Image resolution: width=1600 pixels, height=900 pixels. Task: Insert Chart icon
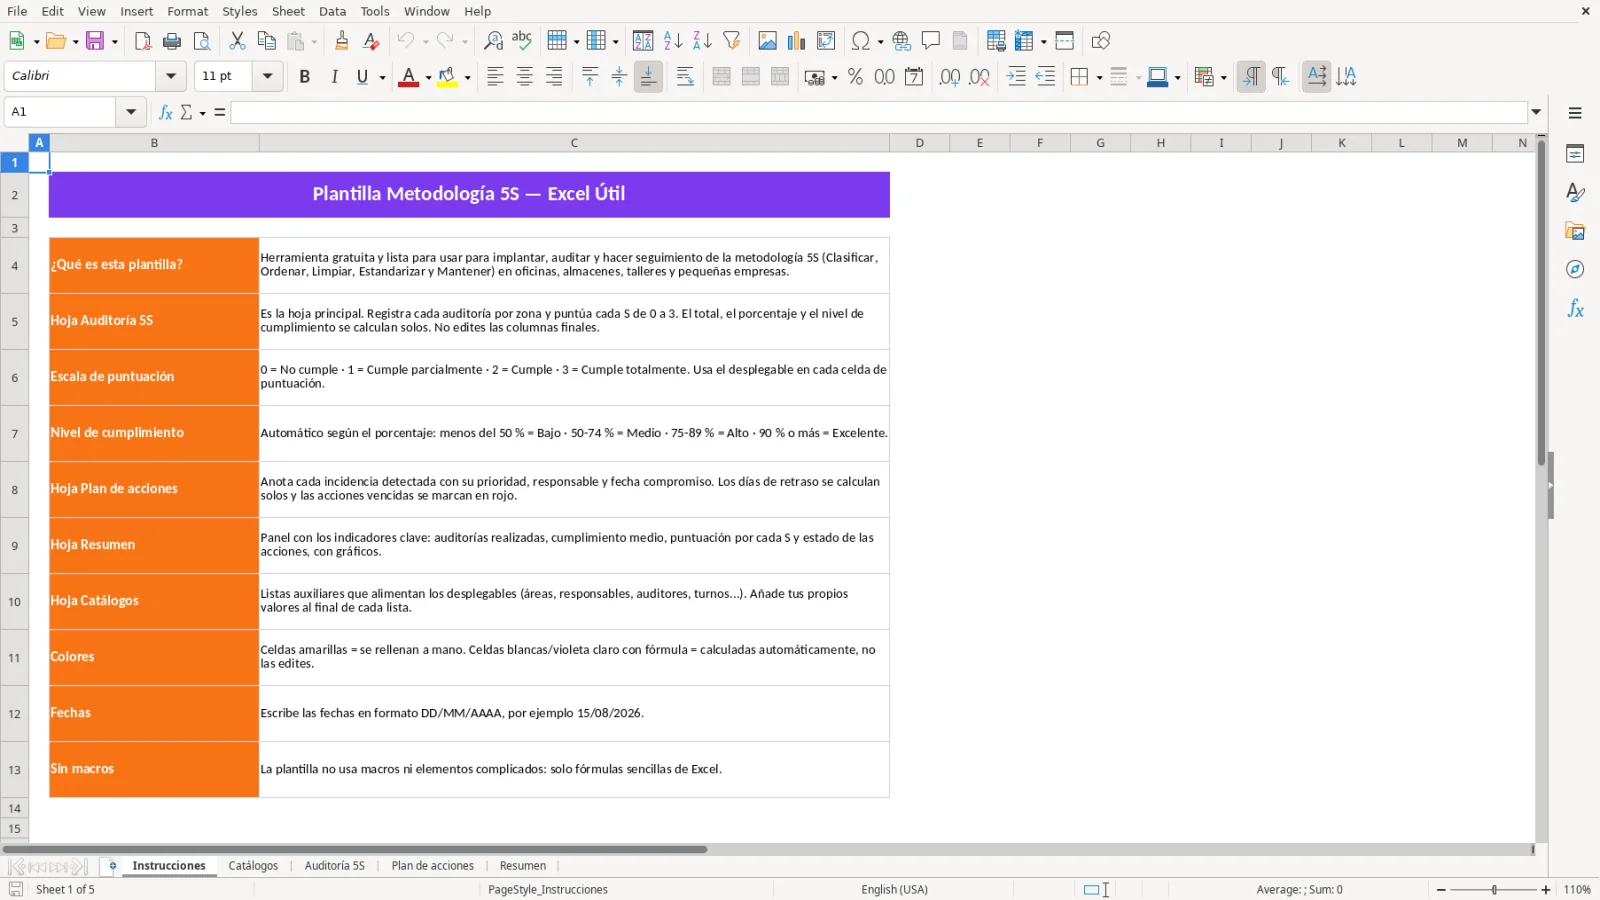pos(796,41)
